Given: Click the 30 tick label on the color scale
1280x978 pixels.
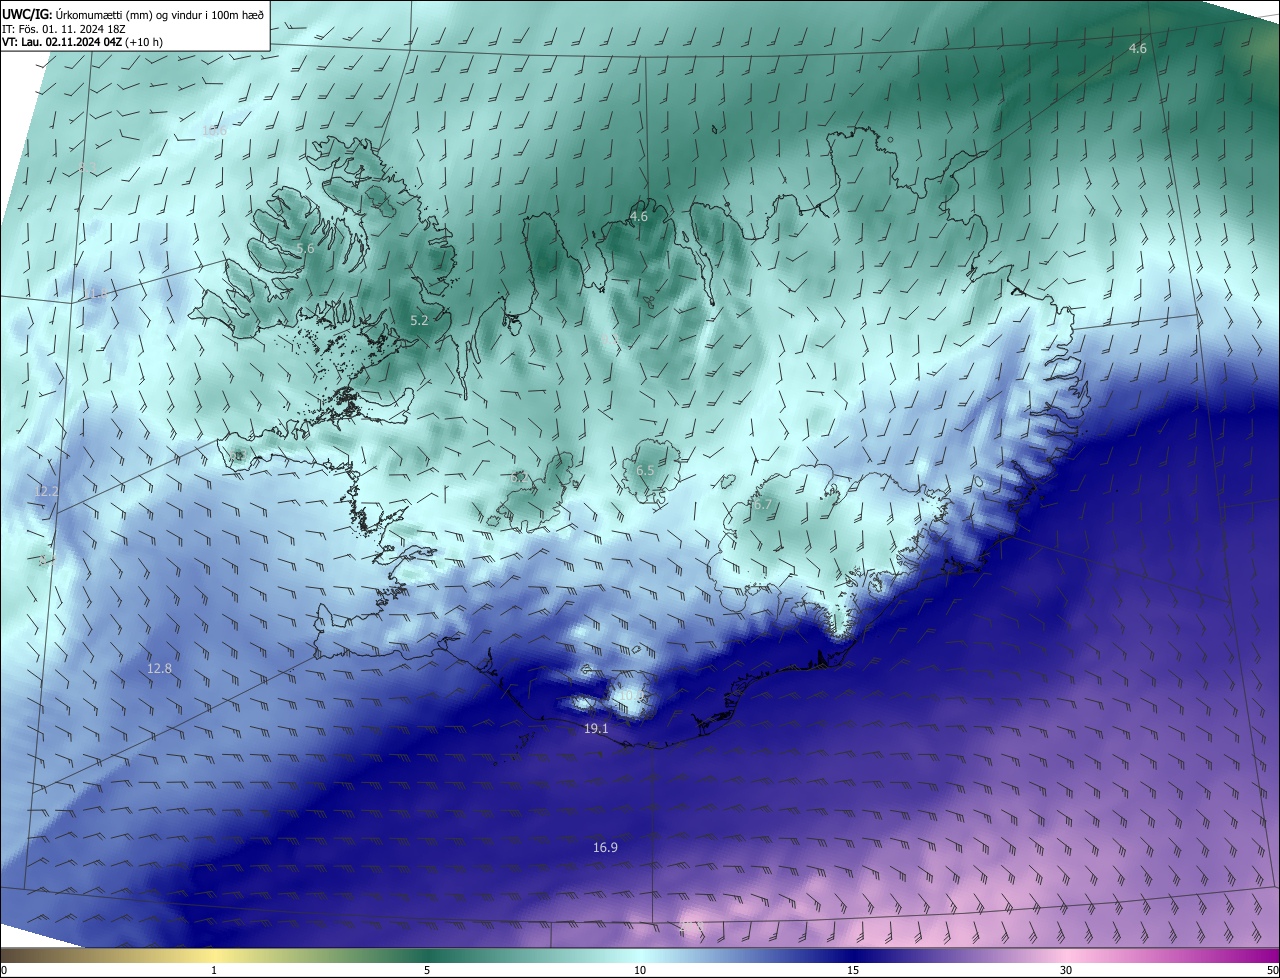Looking at the screenshot, I should [x=1066, y=970].
